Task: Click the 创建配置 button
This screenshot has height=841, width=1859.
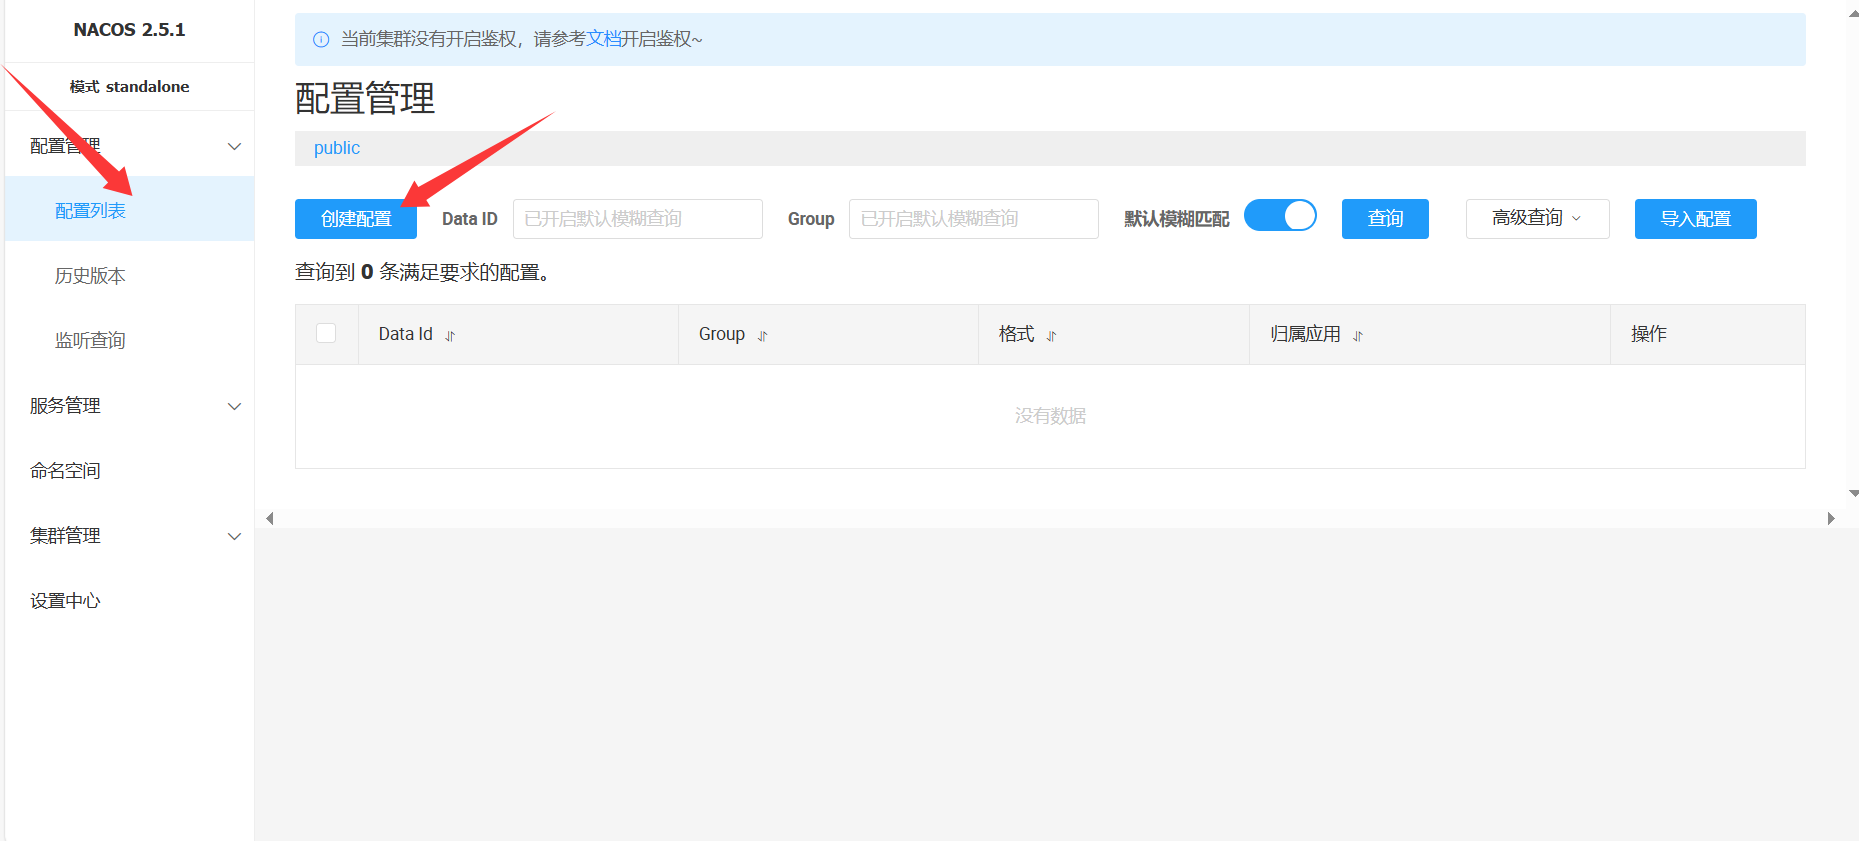Action: pos(355,219)
